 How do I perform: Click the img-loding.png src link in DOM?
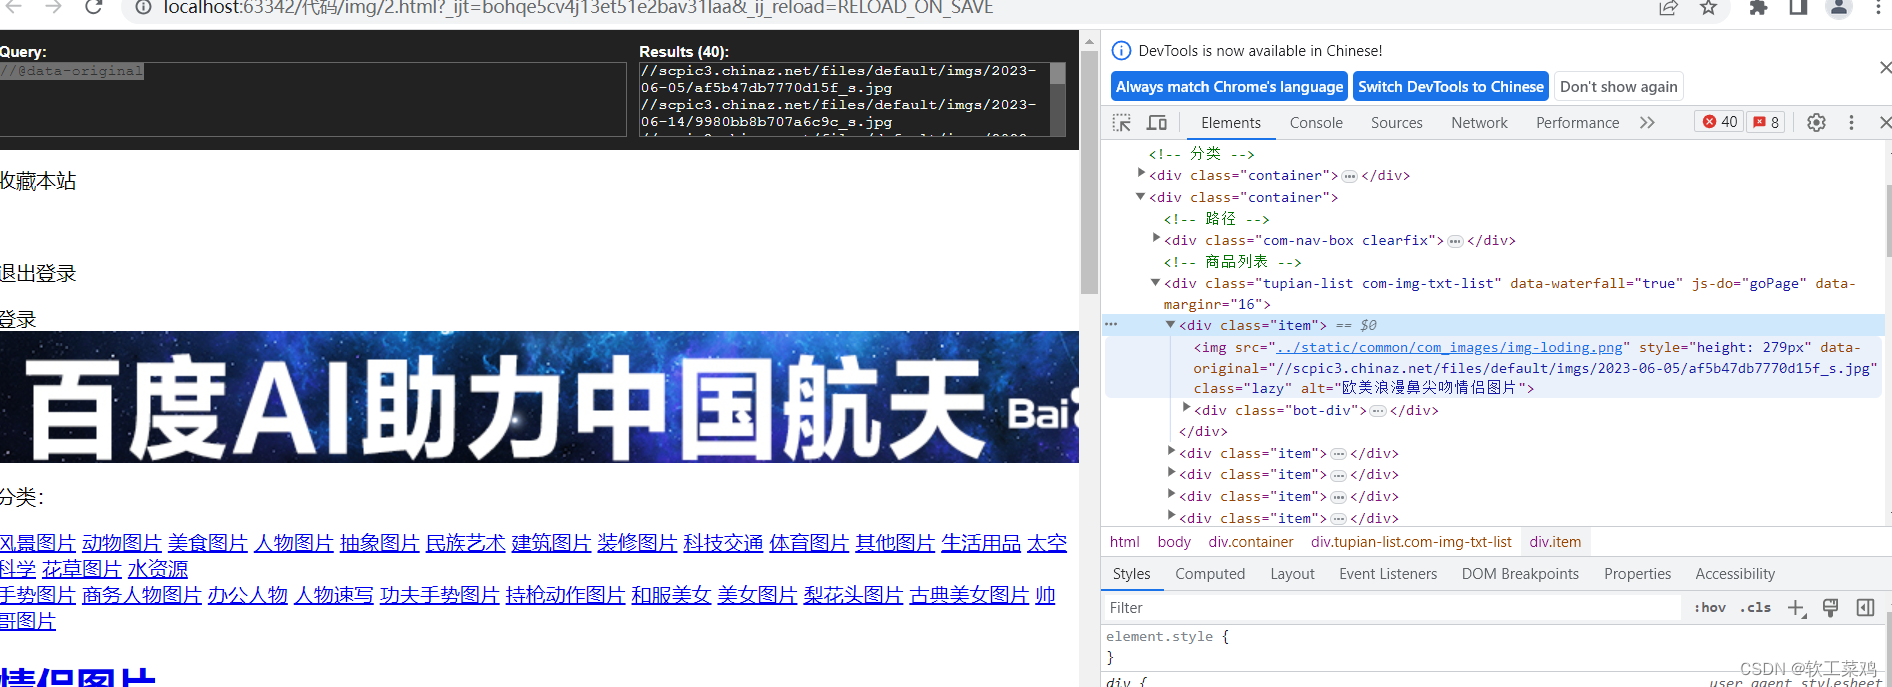pyautogui.click(x=1449, y=347)
